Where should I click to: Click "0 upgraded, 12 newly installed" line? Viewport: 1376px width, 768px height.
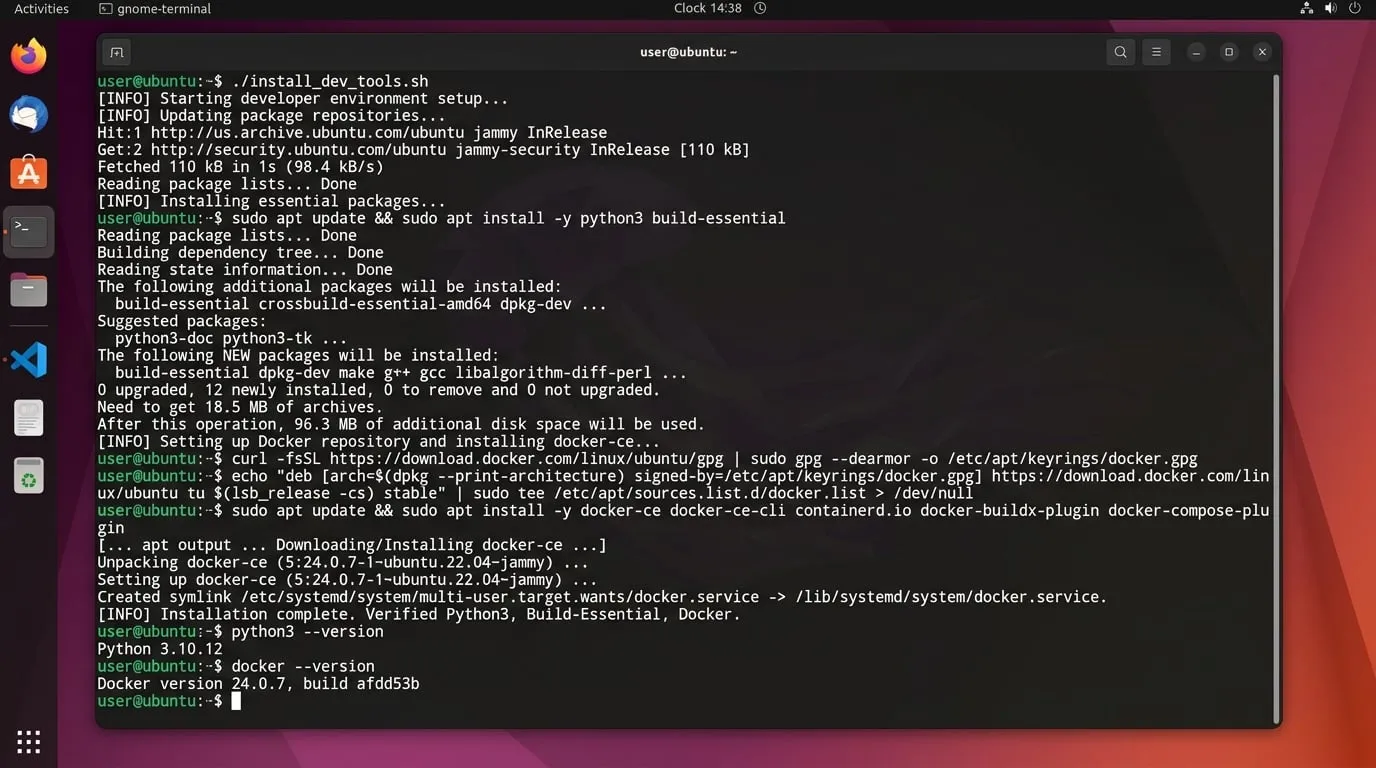[x=379, y=390]
